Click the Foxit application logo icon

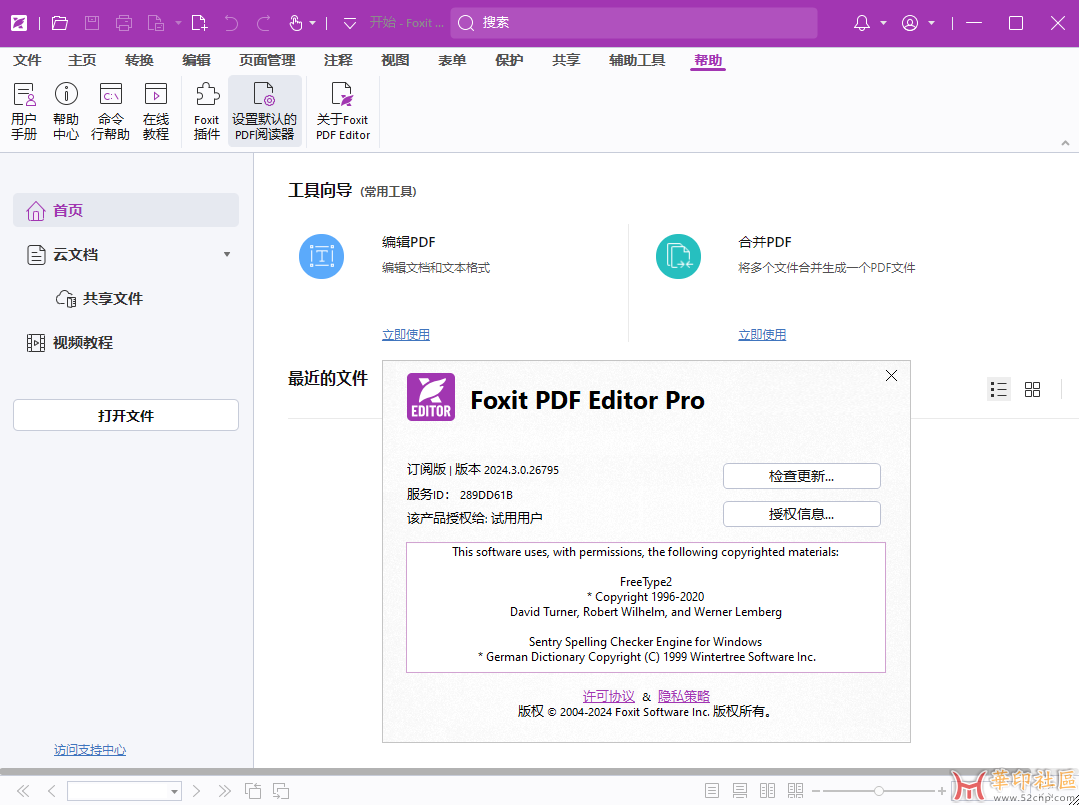[x=19, y=23]
